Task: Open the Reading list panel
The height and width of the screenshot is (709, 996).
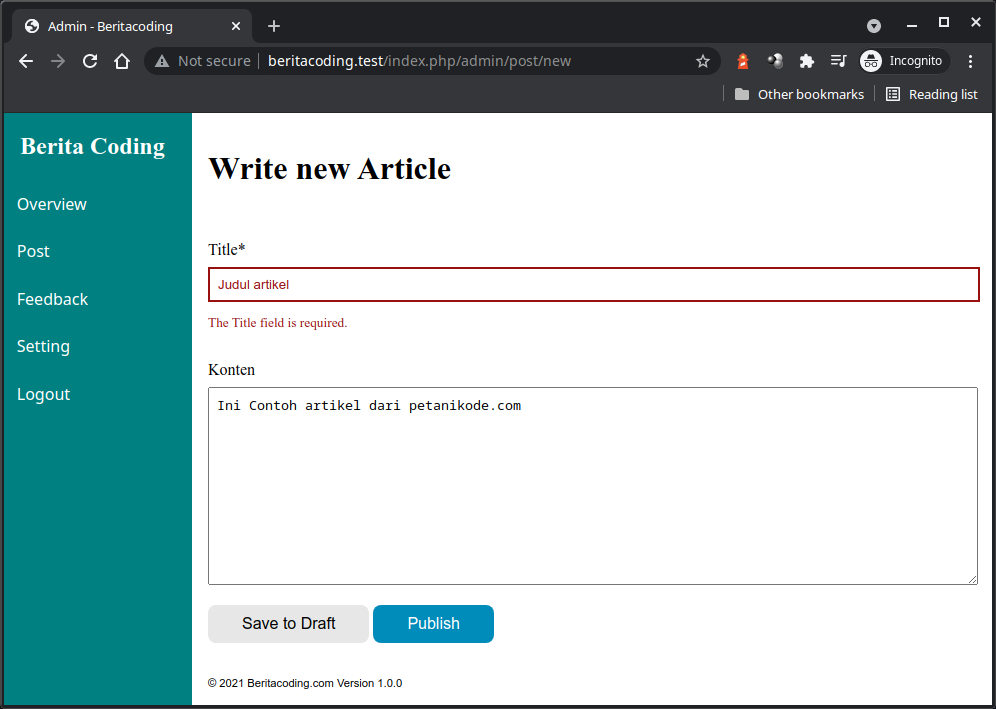Action: 931,94
